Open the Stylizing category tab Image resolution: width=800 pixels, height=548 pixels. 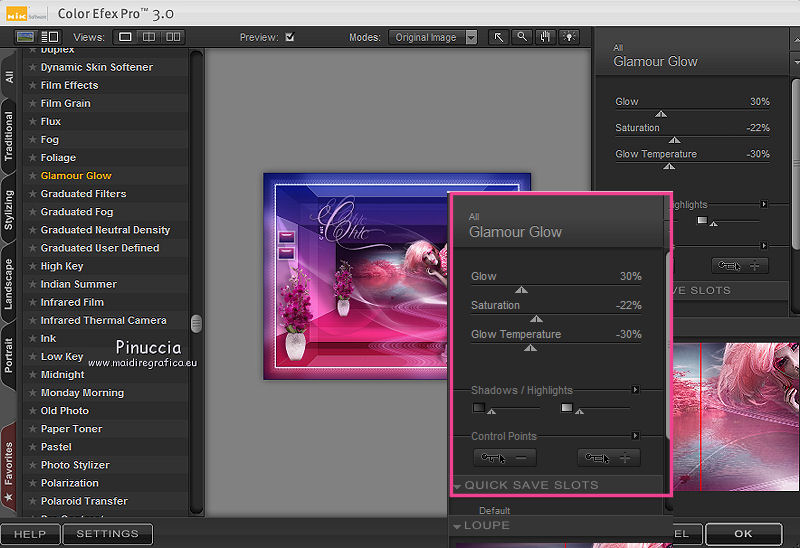coord(9,210)
